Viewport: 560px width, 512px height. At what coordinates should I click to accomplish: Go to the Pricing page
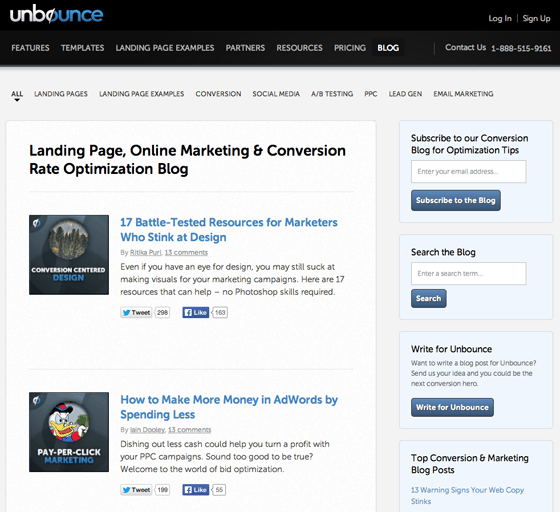350,48
